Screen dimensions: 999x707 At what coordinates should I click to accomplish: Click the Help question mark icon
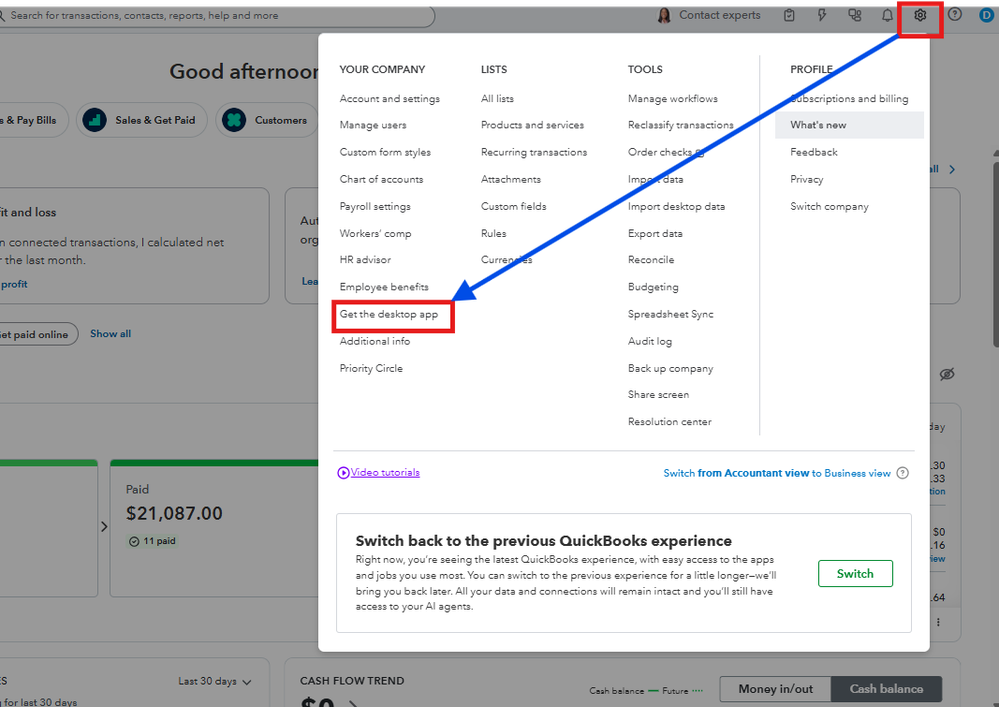tap(954, 16)
